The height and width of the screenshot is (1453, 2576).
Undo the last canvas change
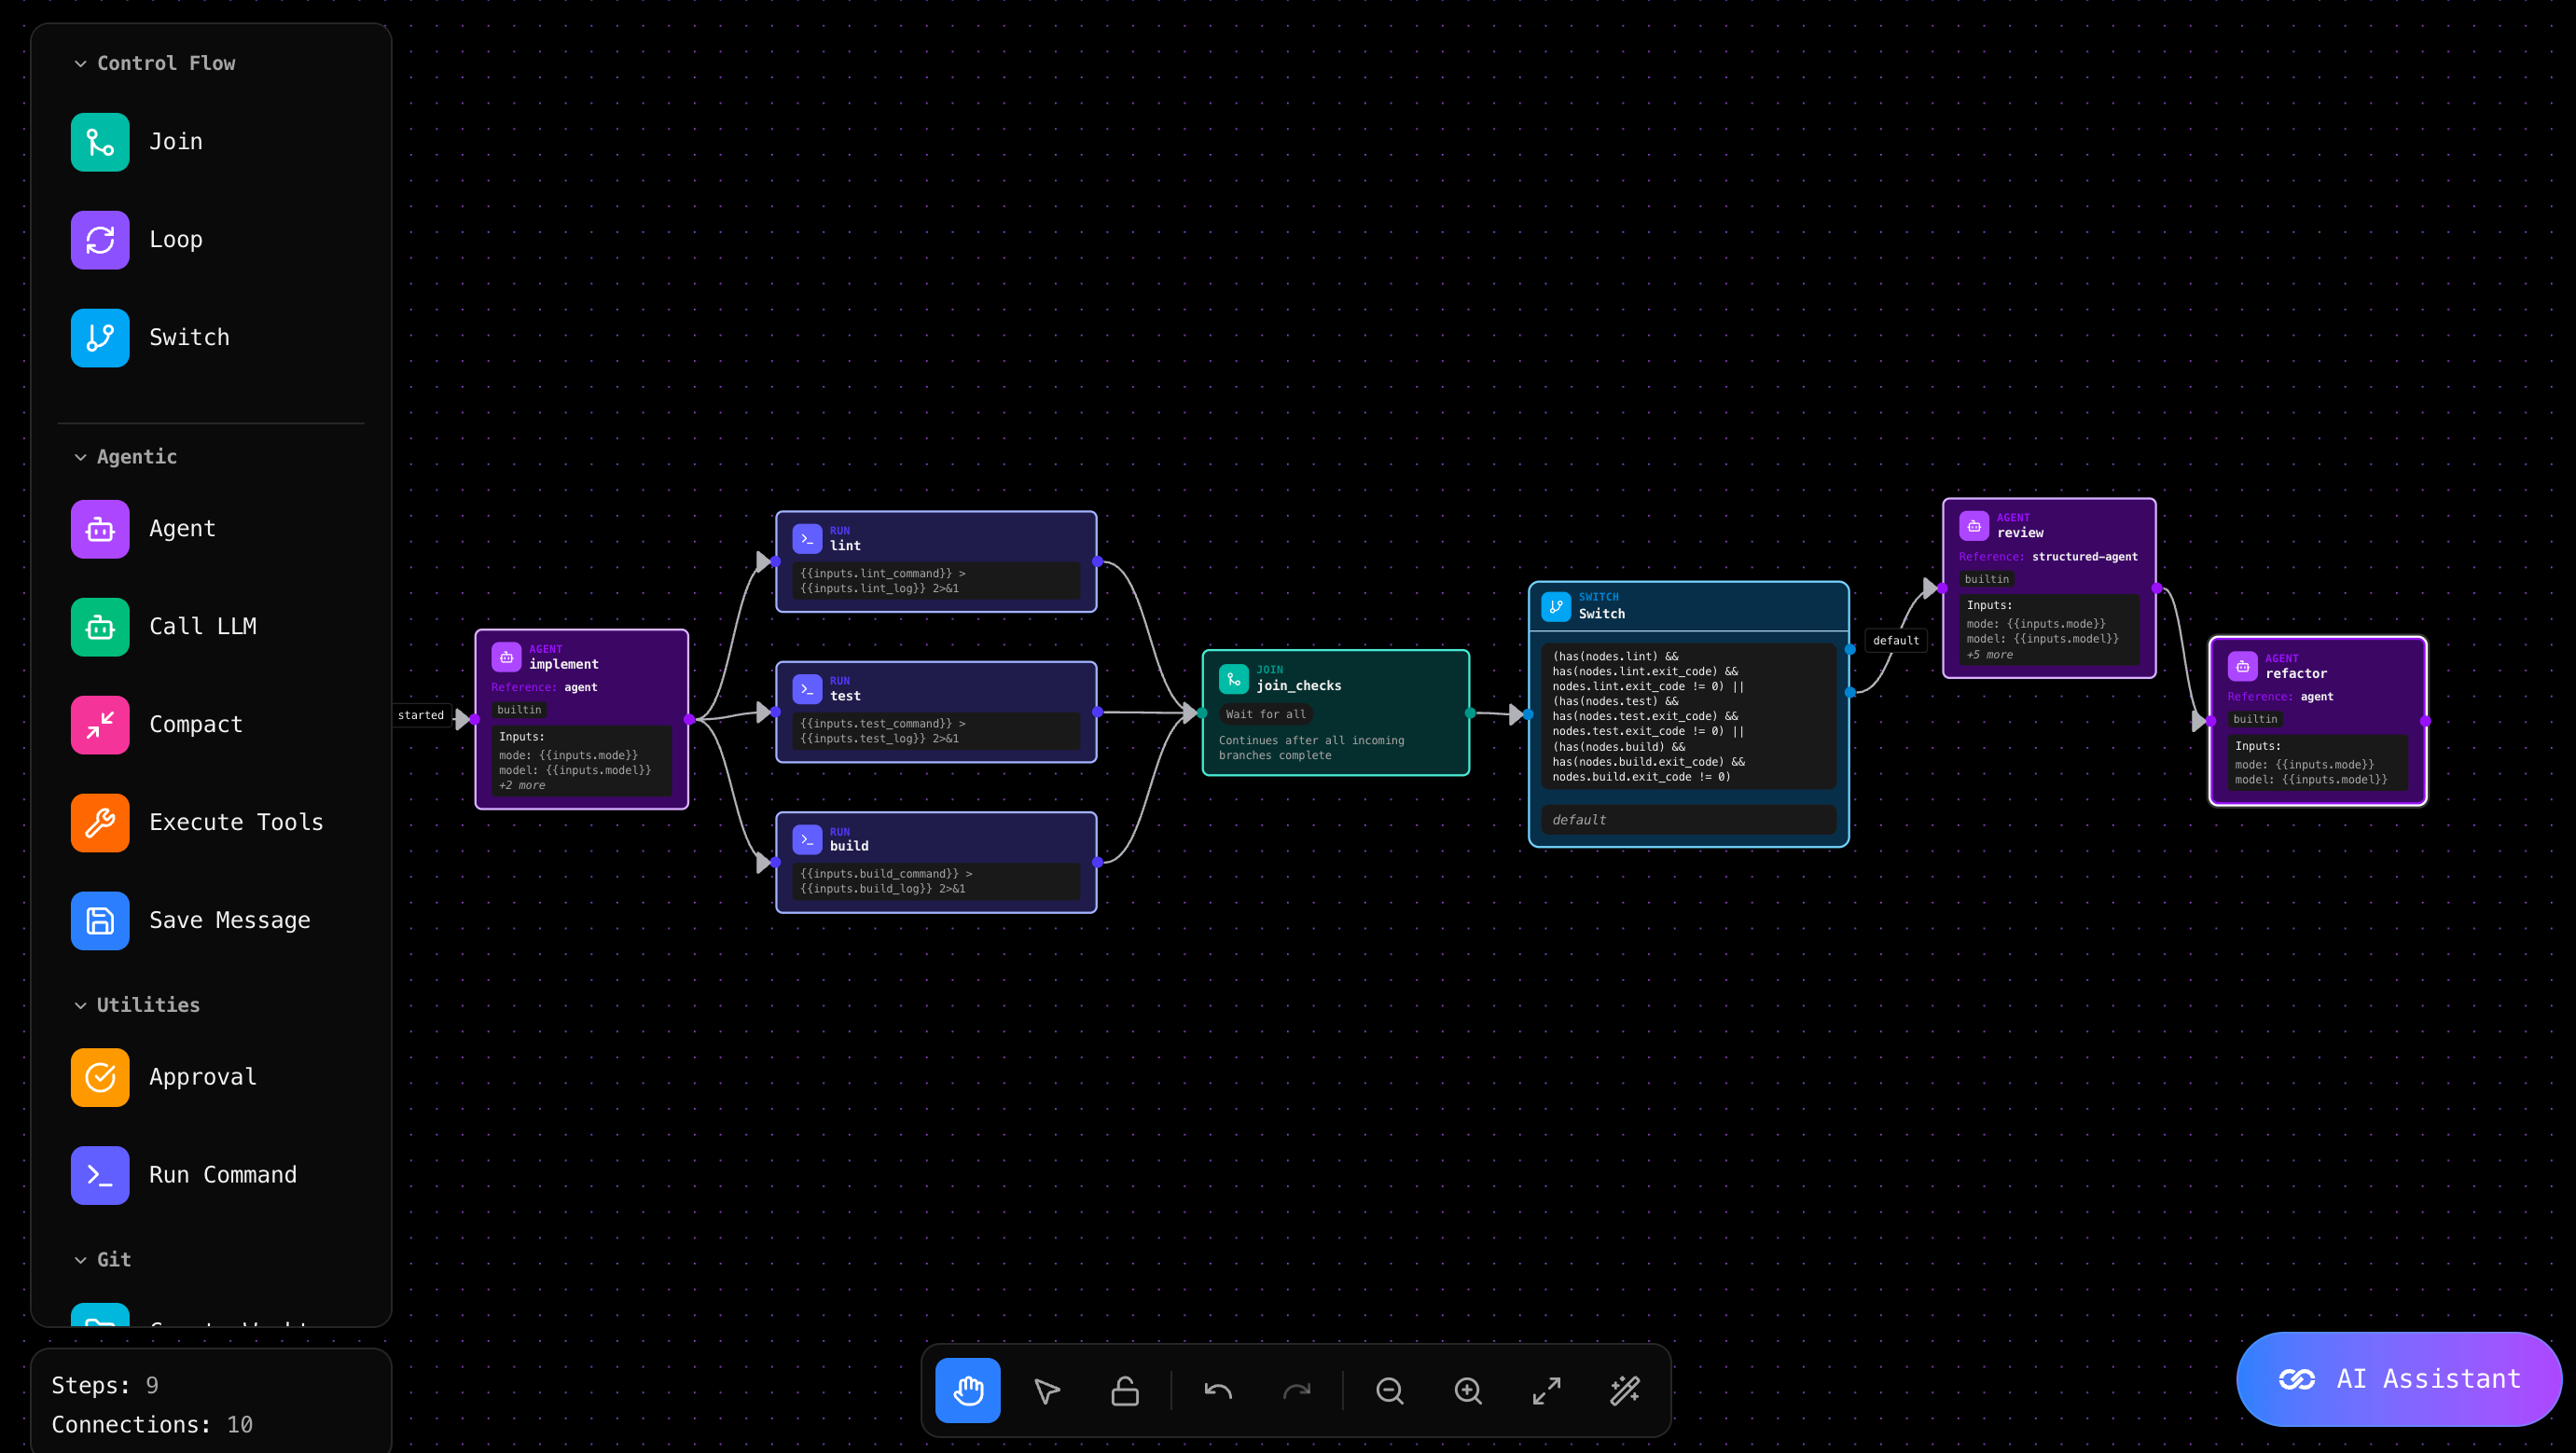click(1218, 1391)
